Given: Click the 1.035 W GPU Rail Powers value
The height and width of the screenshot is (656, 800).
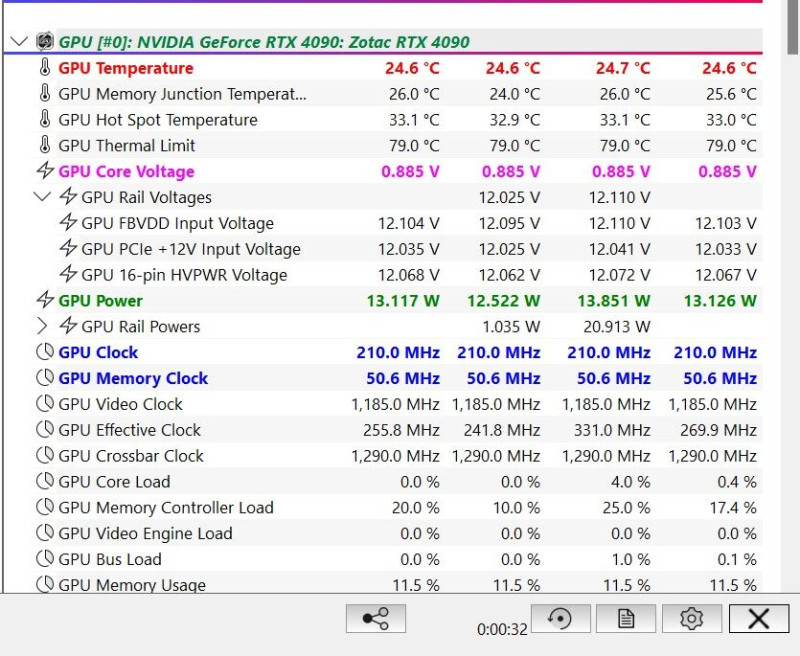Looking at the screenshot, I should pos(511,327).
